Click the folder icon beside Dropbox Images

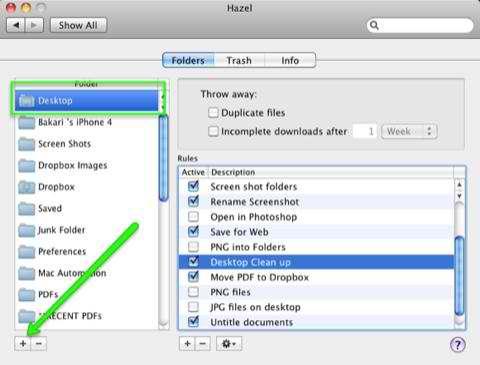(27, 166)
